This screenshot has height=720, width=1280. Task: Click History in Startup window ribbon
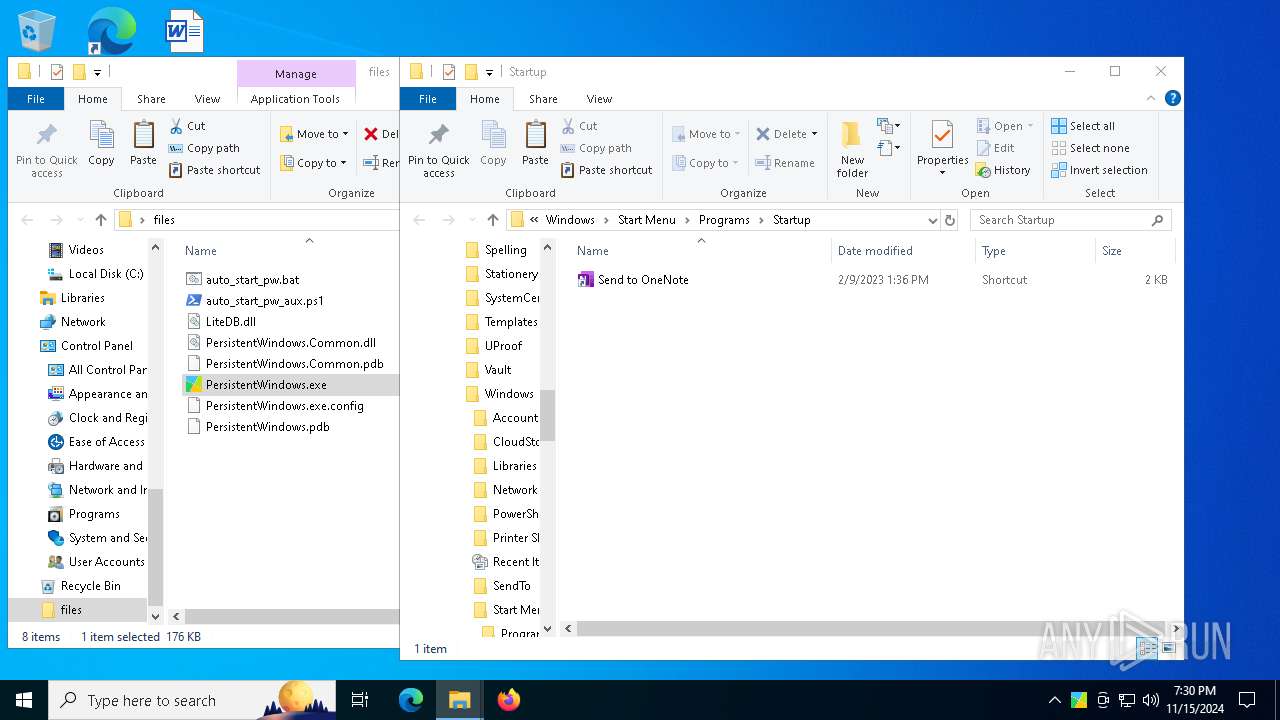pos(1003,170)
